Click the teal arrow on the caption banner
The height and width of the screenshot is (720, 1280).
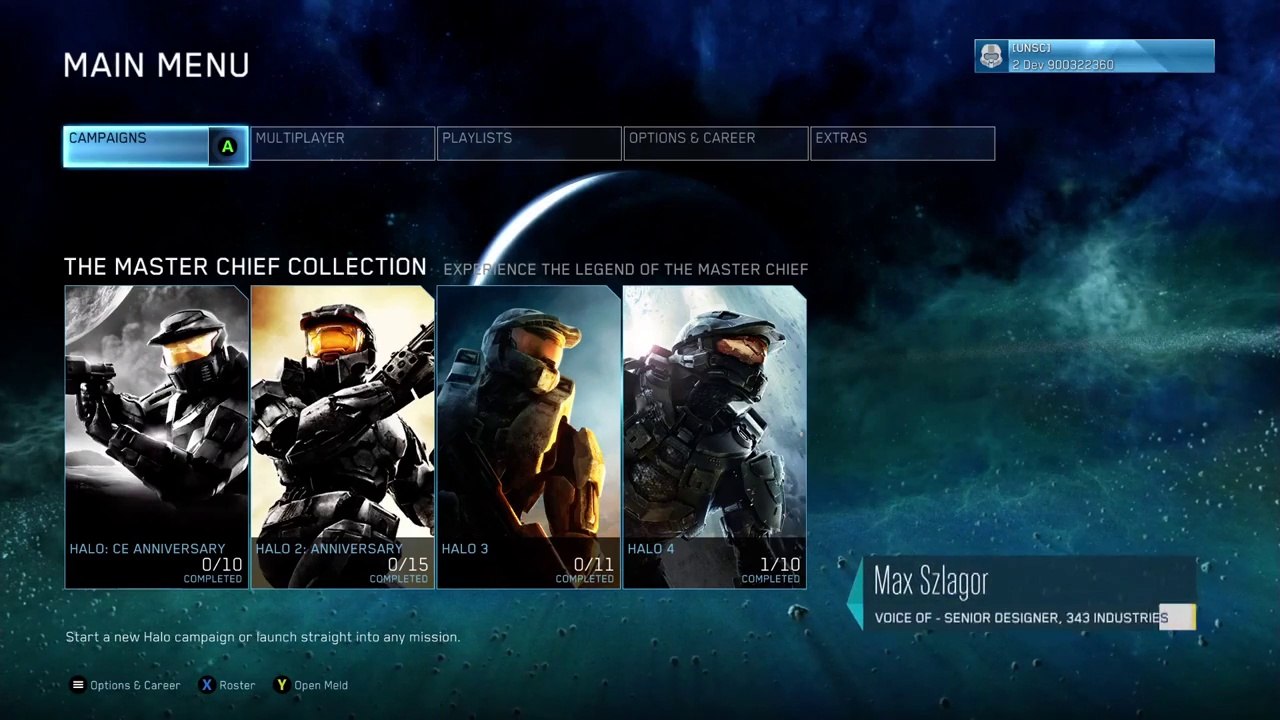coord(854,594)
